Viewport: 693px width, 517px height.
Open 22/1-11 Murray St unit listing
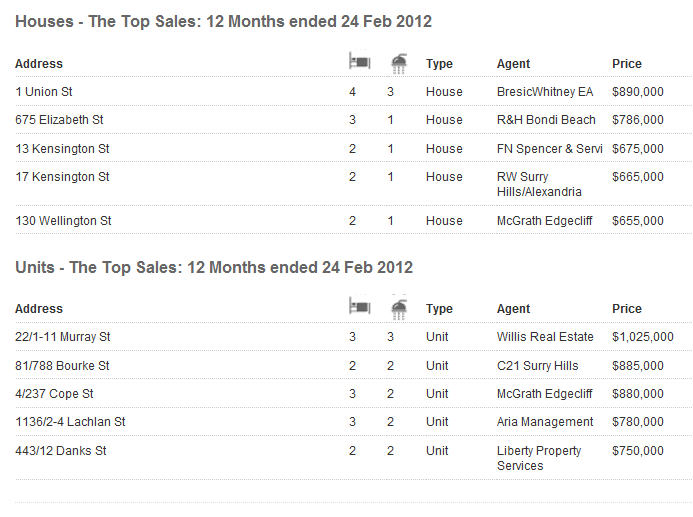pos(63,337)
